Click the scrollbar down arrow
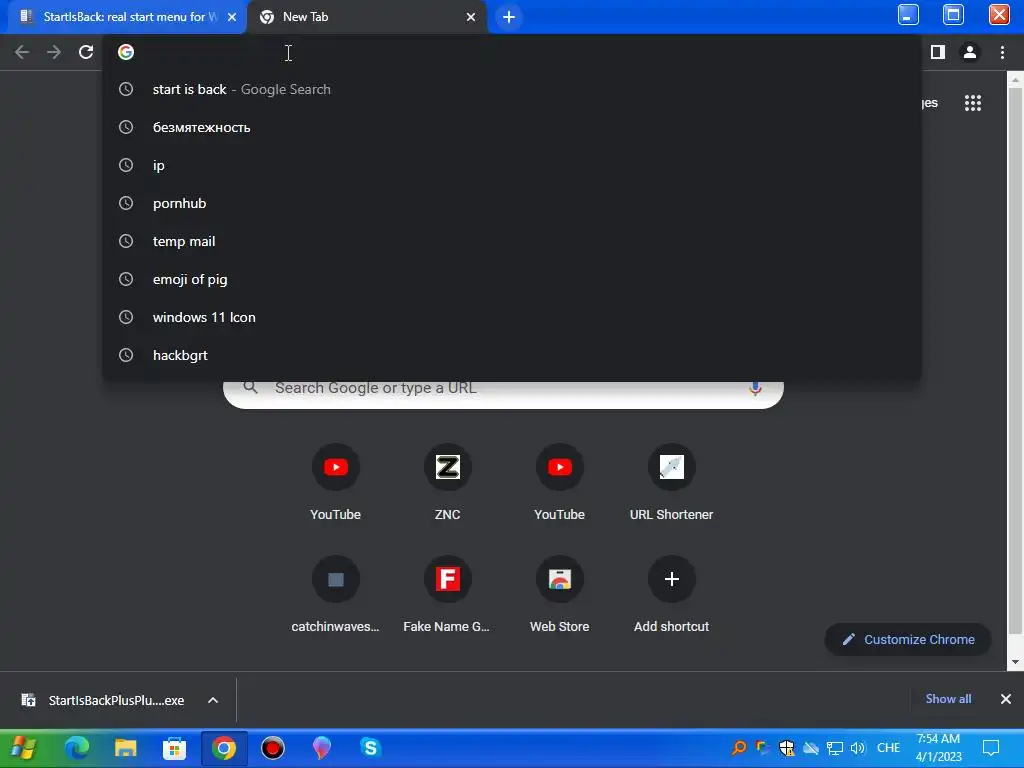 pyautogui.click(x=1015, y=662)
